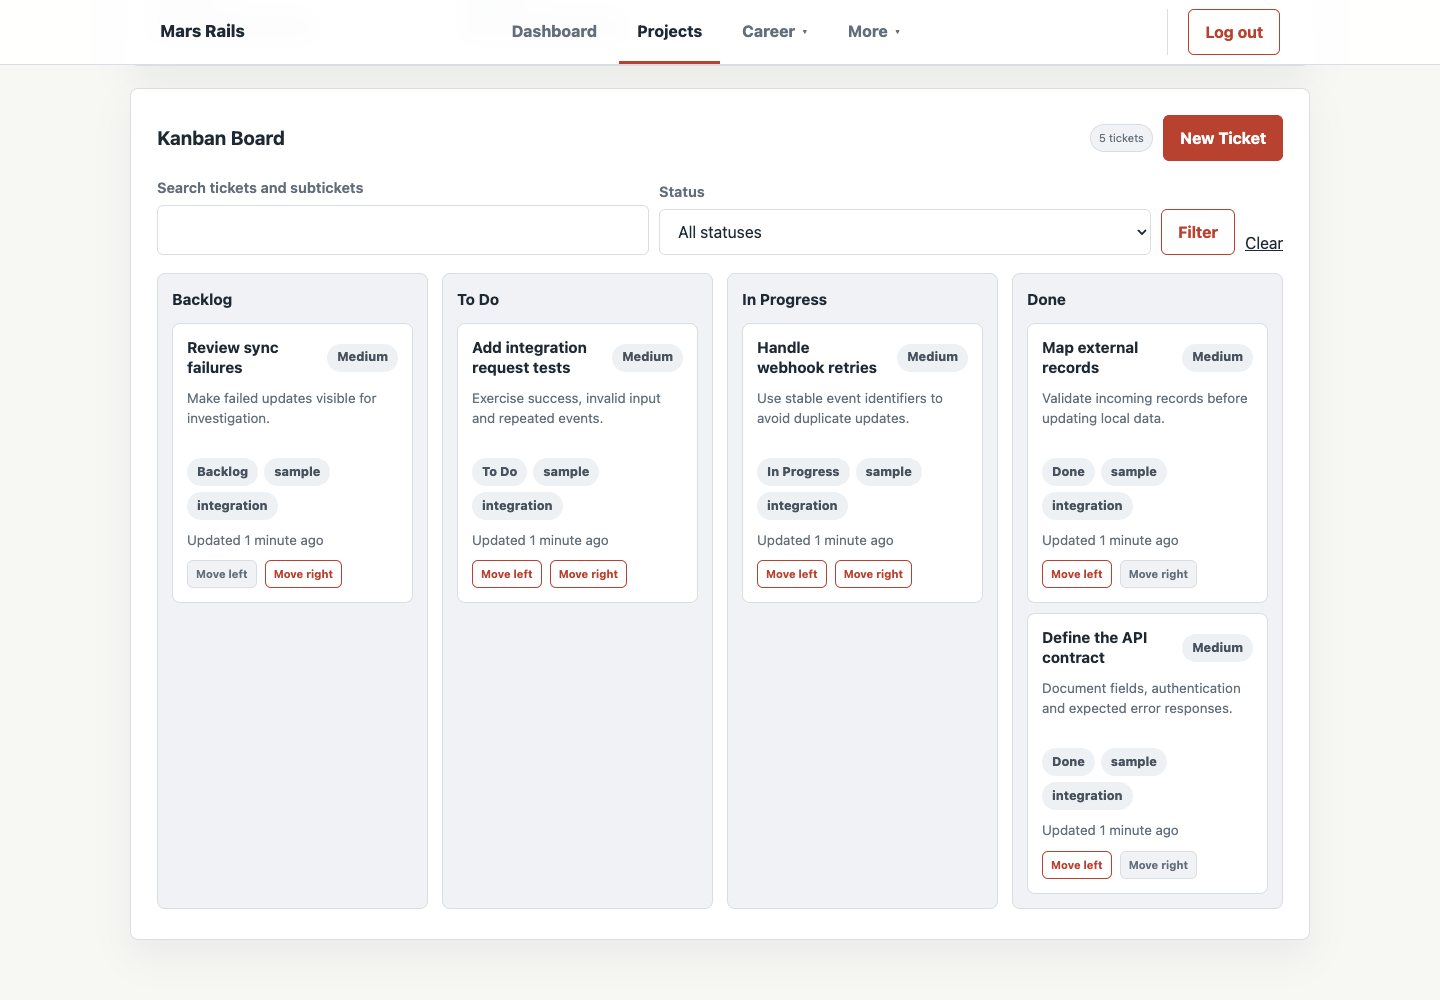Open the Review sync failures ticket title
The height and width of the screenshot is (1000, 1440).
tap(233, 358)
